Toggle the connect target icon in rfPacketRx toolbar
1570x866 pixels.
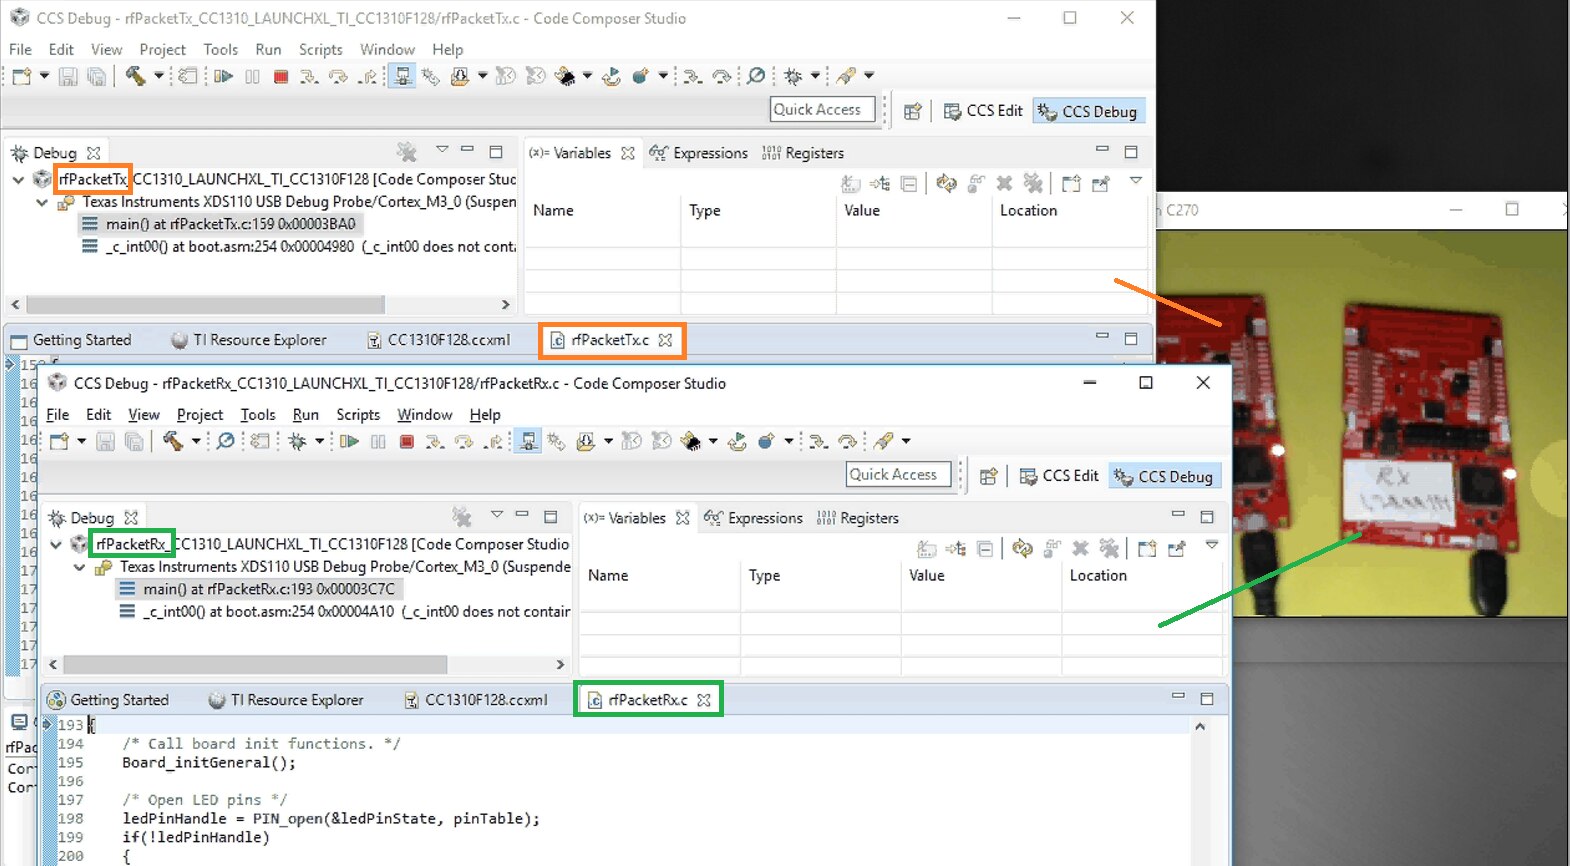tap(528, 441)
